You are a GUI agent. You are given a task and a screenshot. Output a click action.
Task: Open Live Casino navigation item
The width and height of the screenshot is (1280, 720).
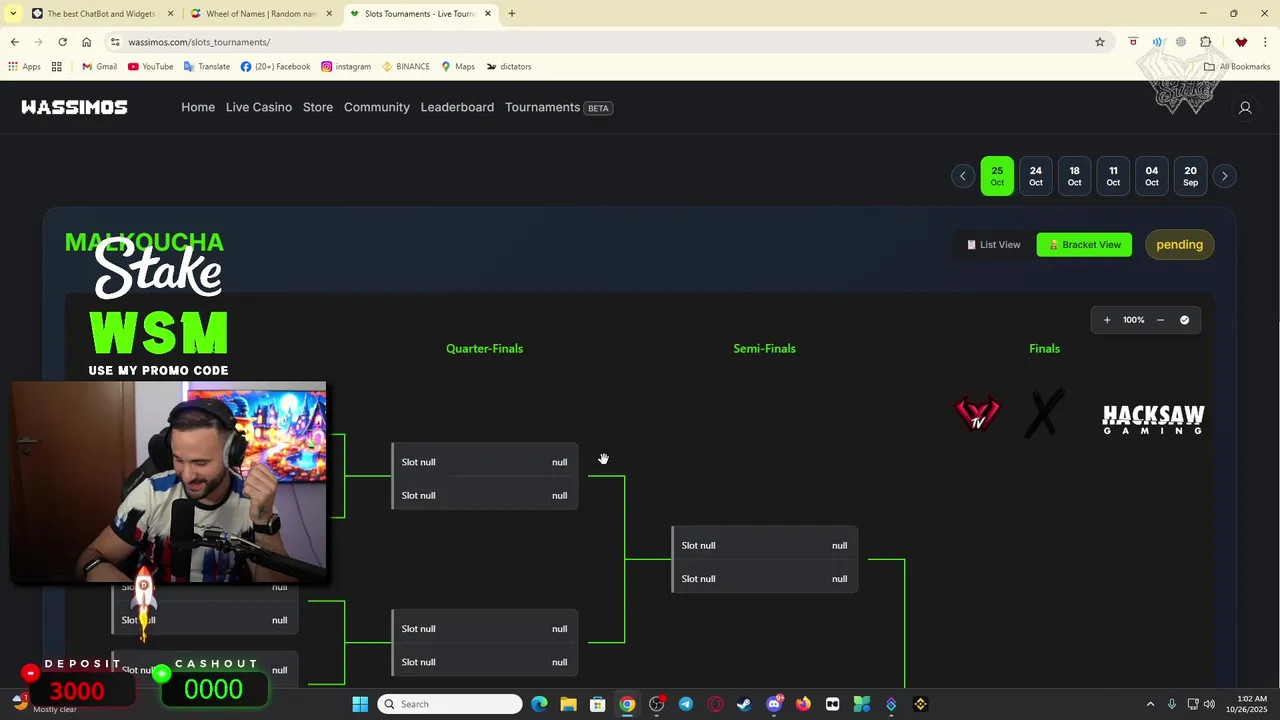click(x=259, y=107)
